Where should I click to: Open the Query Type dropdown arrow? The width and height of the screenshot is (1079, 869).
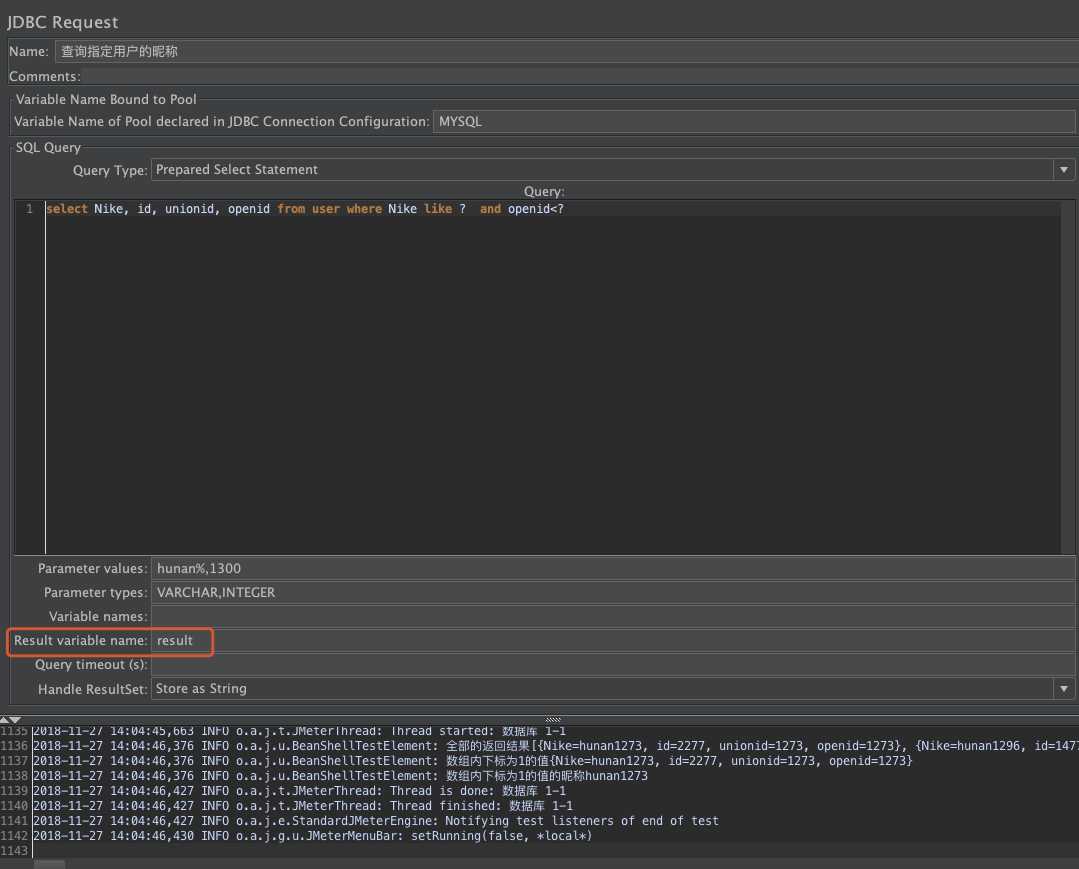(1064, 170)
